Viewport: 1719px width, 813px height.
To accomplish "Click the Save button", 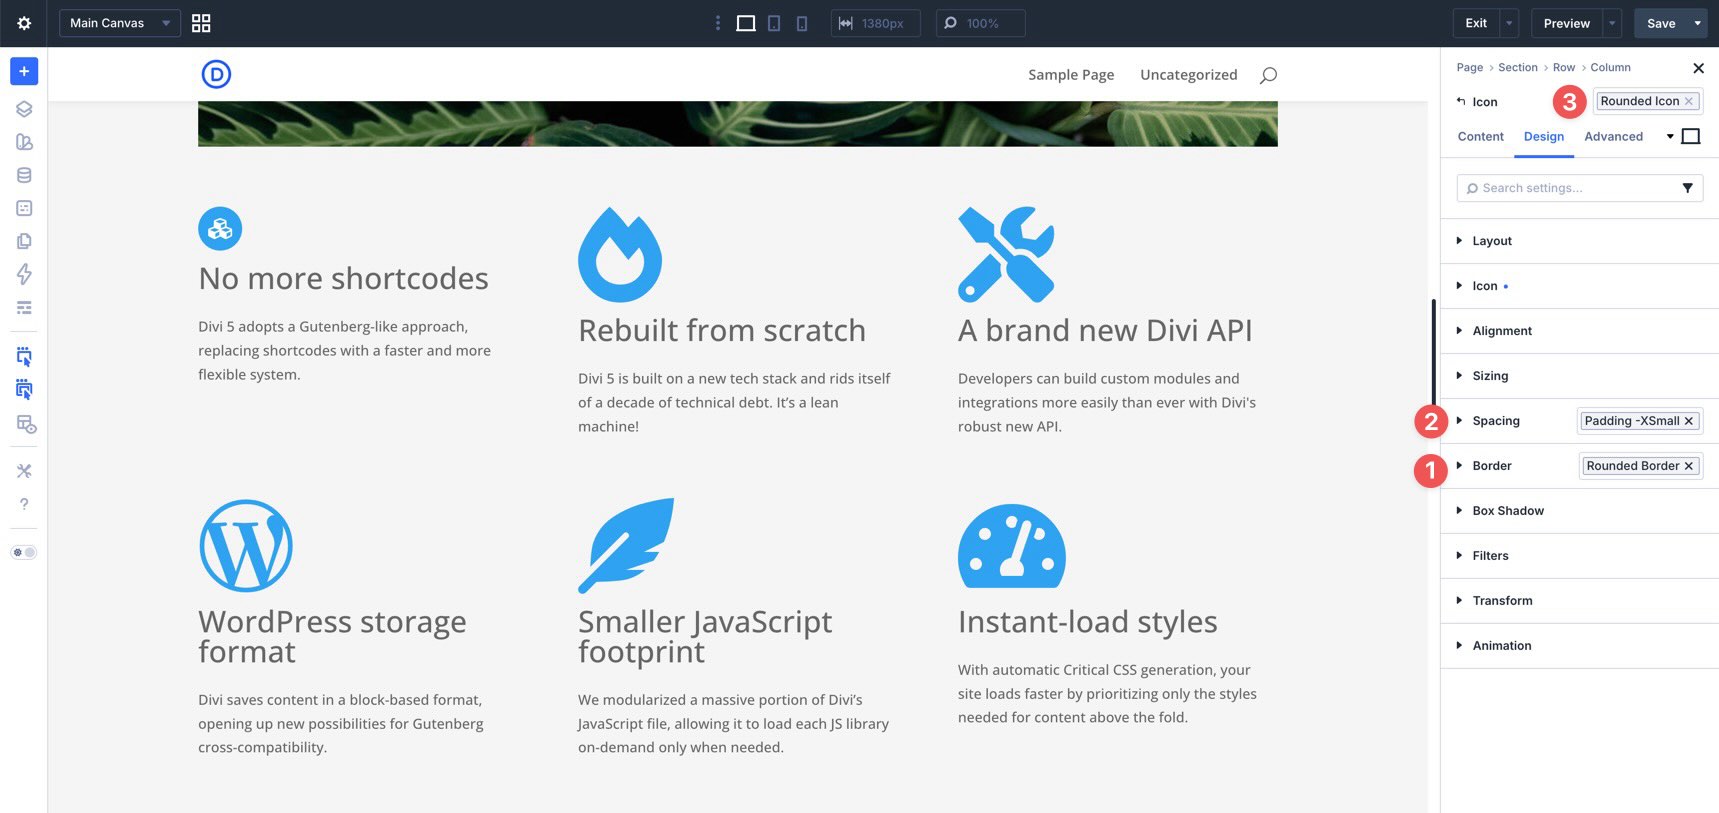I will click(x=1661, y=23).
